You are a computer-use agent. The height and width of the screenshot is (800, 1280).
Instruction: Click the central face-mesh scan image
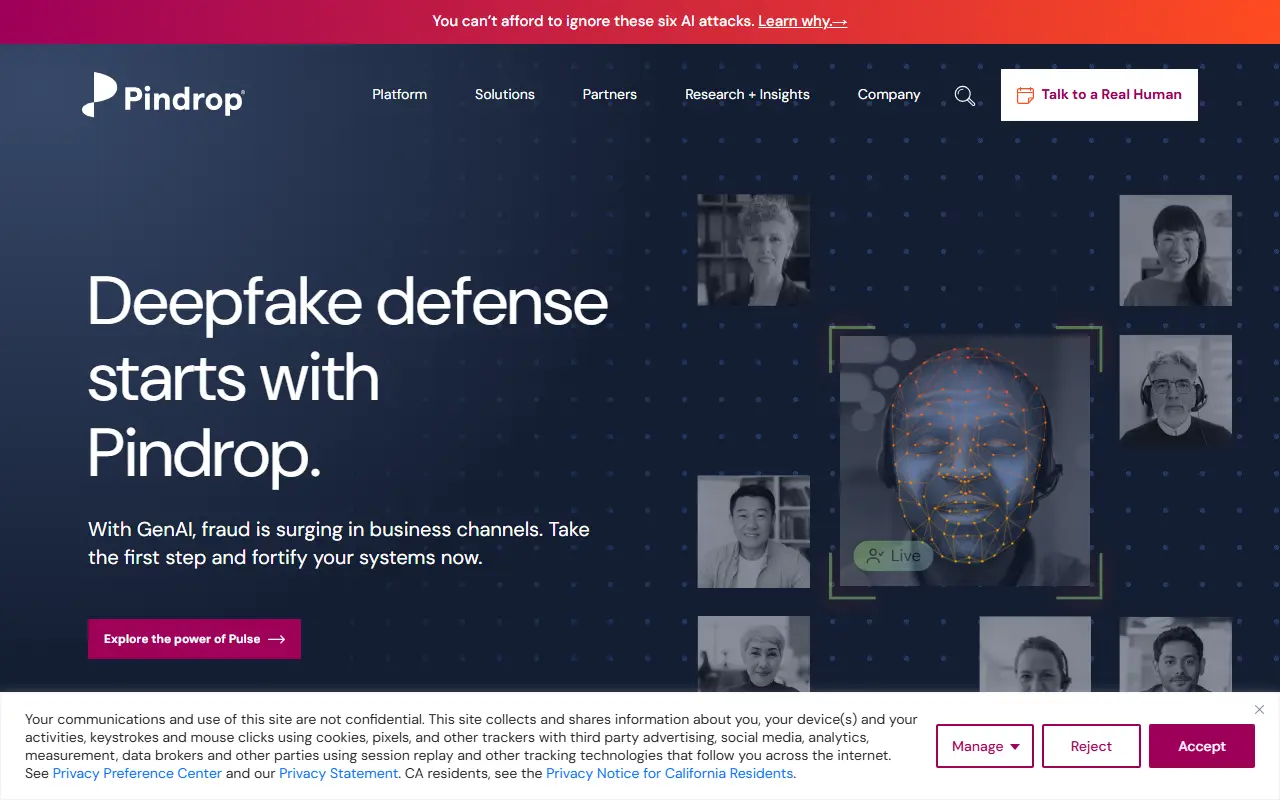(x=965, y=461)
